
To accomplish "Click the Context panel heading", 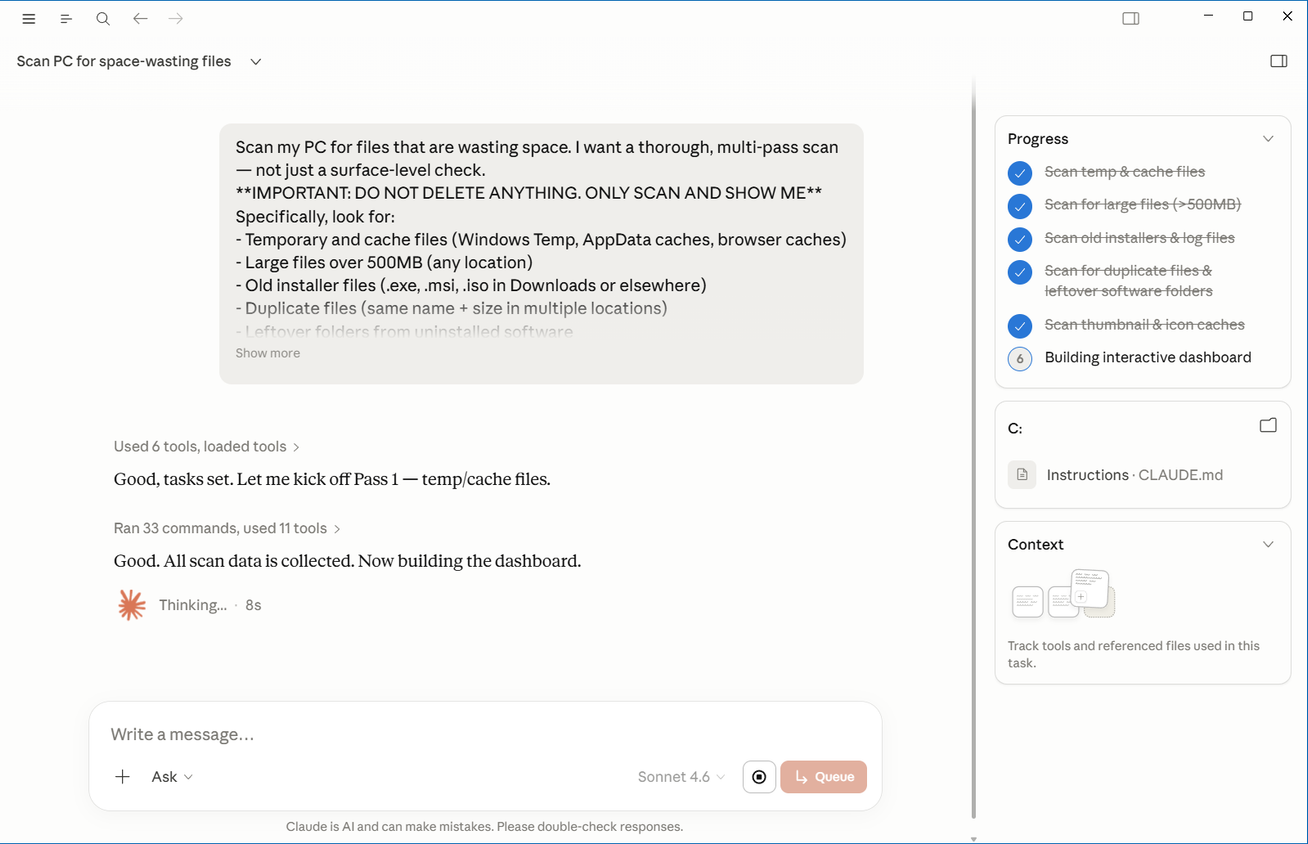I will point(1036,545).
